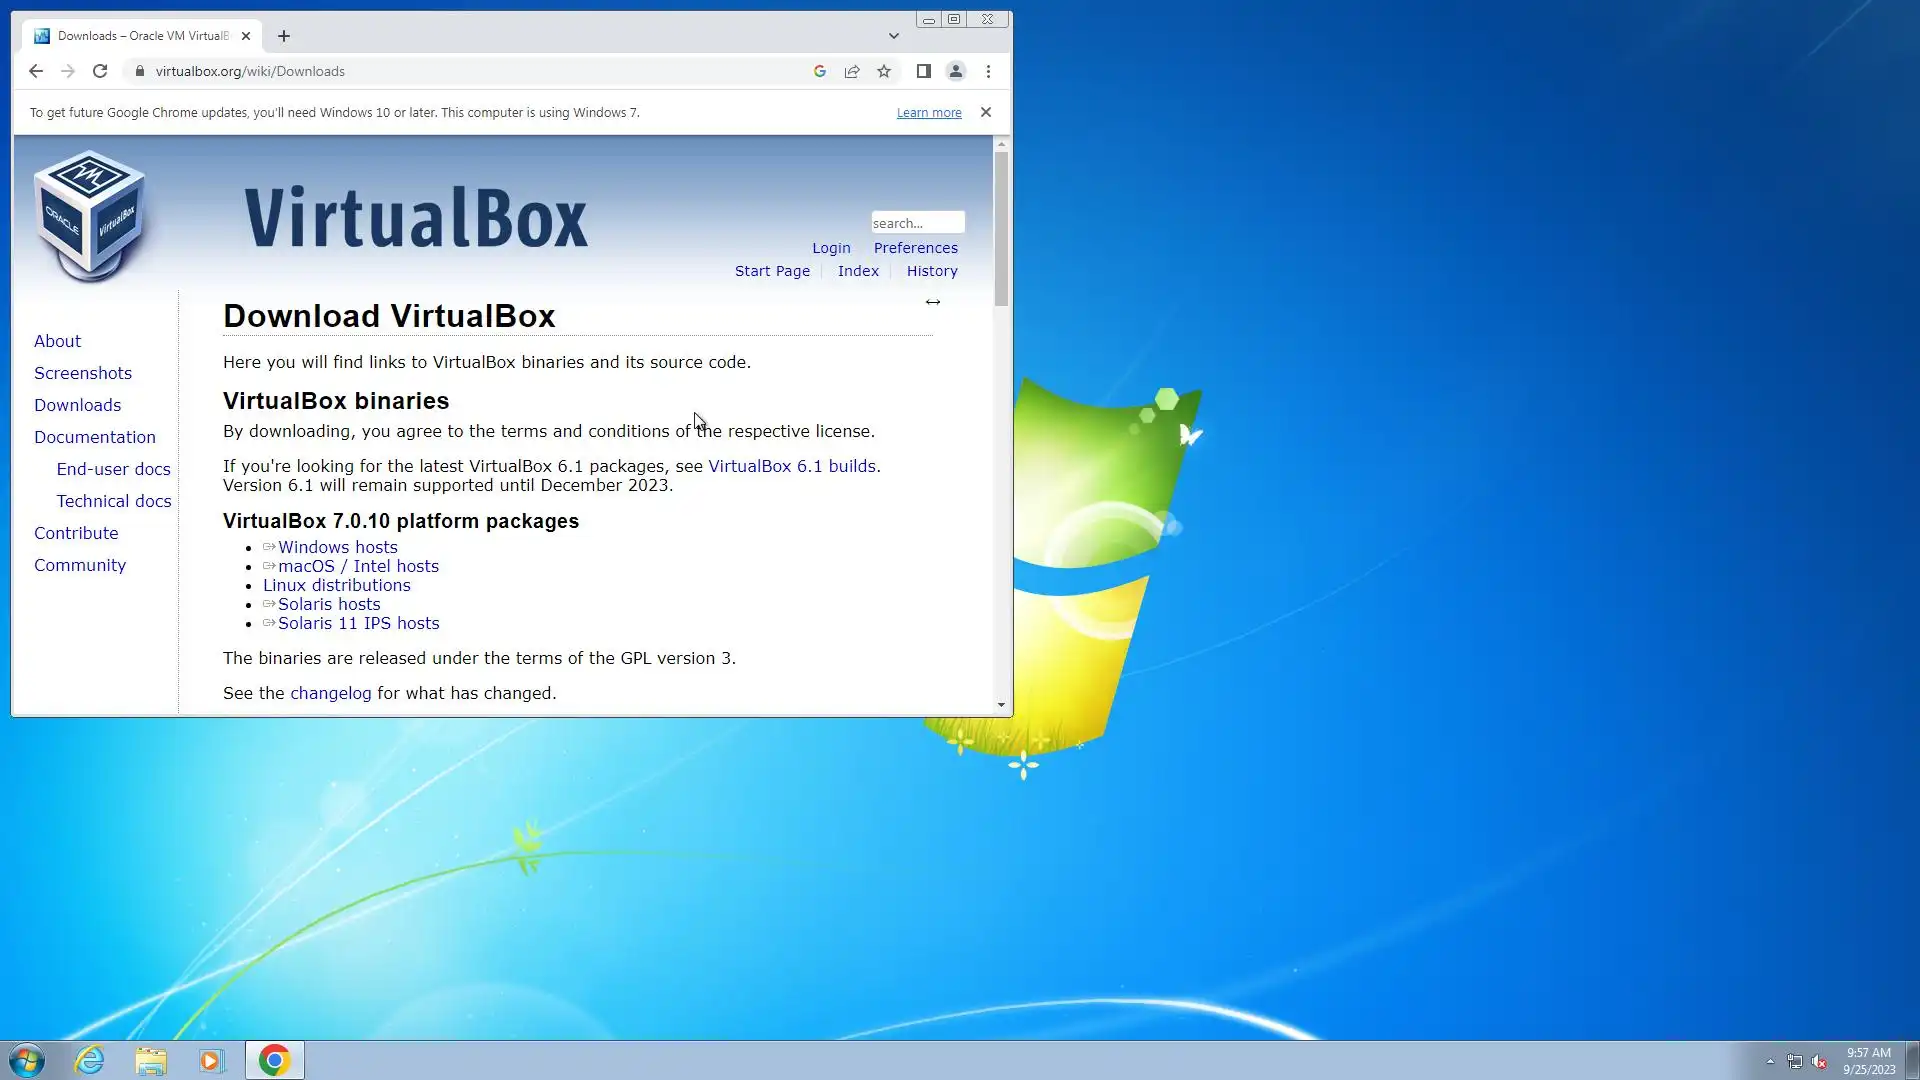The height and width of the screenshot is (1080, 1920).
Task: Click the search input field
Action: coord(917,223)
